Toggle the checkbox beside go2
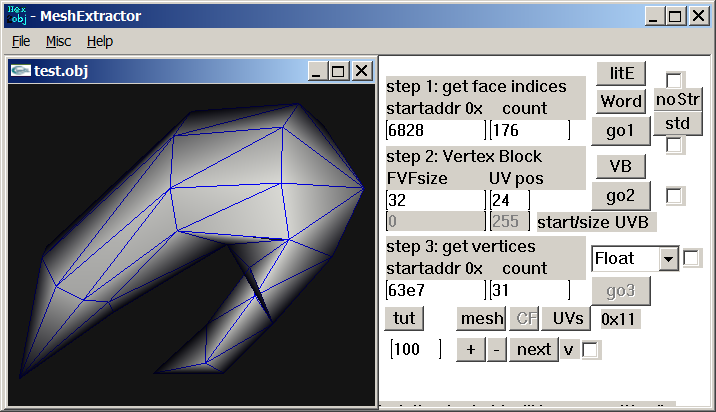The image size is (716, 412). [675, 196]
